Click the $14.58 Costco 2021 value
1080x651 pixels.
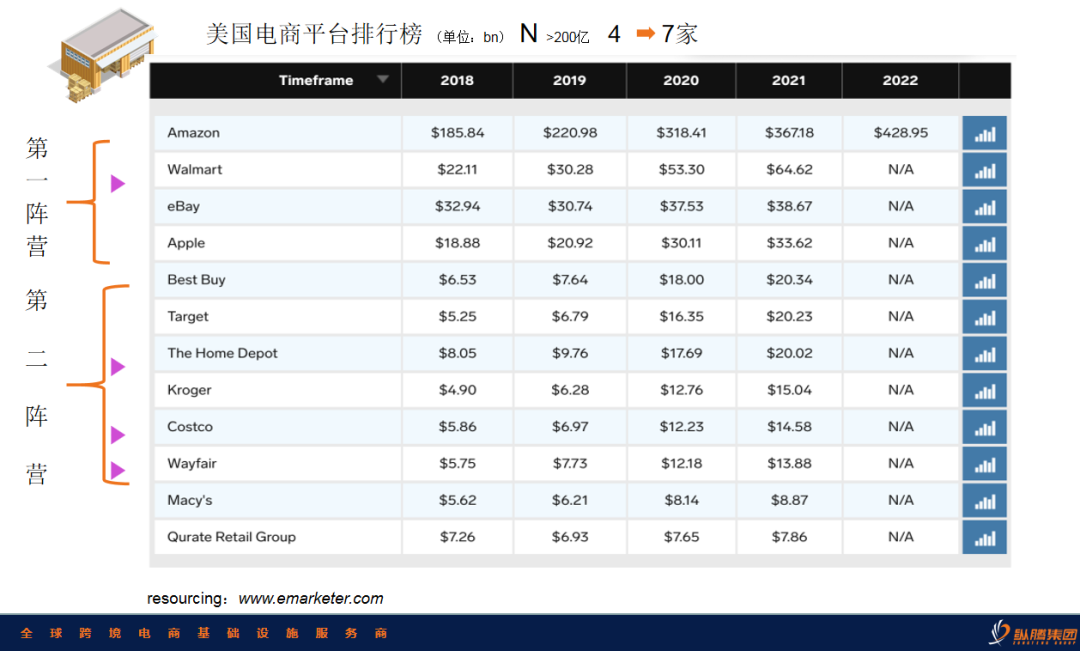pyautogui.click(x=789, y=426)
